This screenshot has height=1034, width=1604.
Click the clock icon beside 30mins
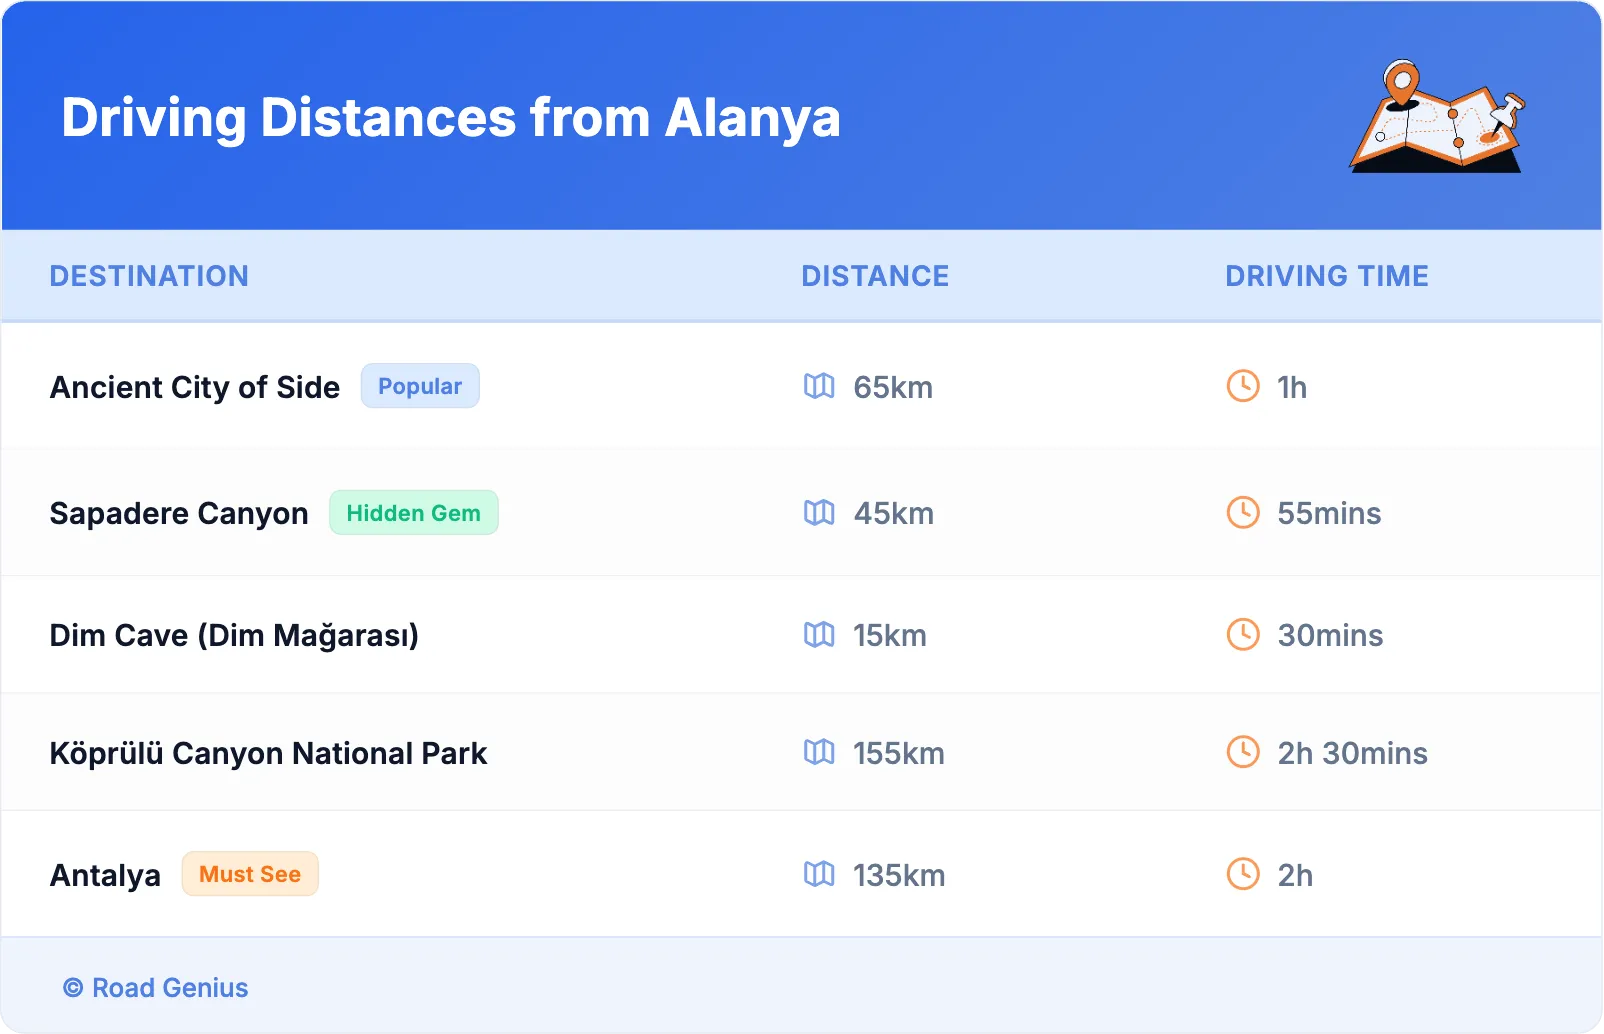pos(1243,635)
